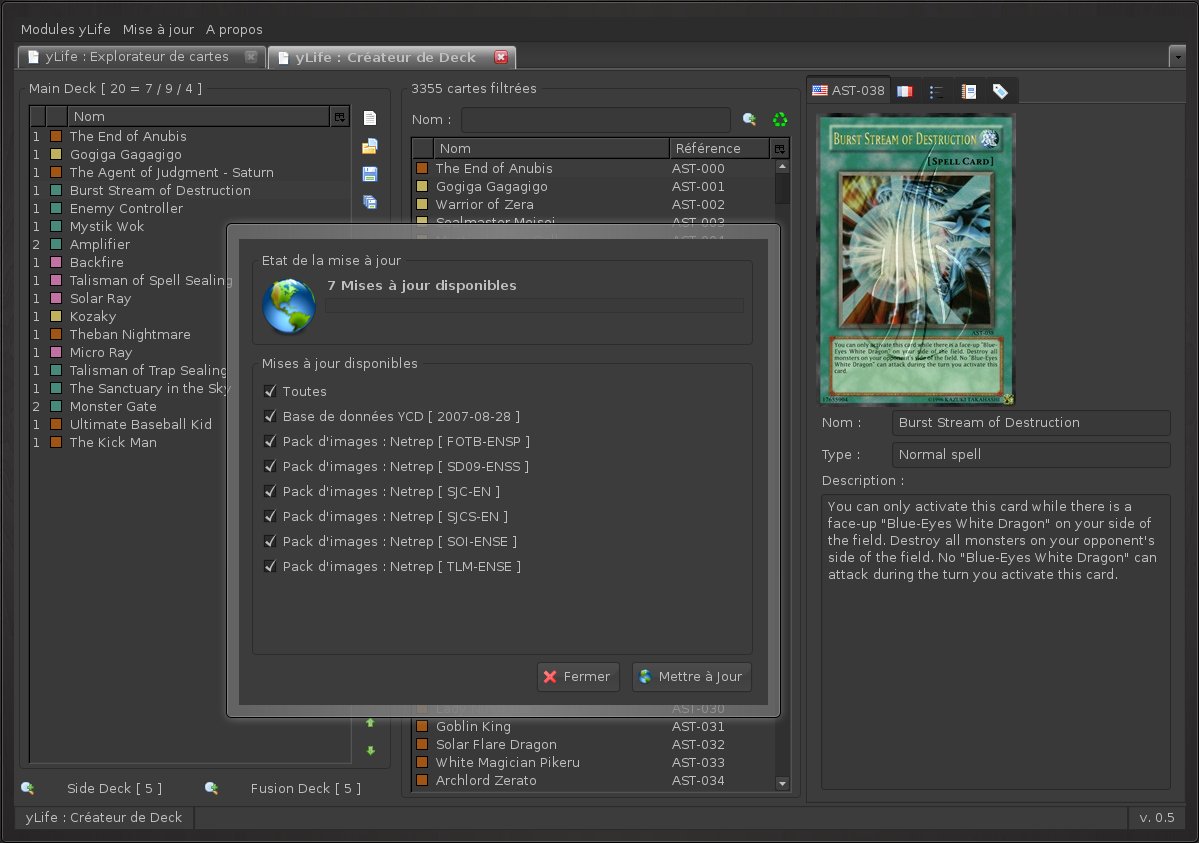Open the bullet list tab icon
Screen dimensions: 1199x843
click(x=936, y=92)
